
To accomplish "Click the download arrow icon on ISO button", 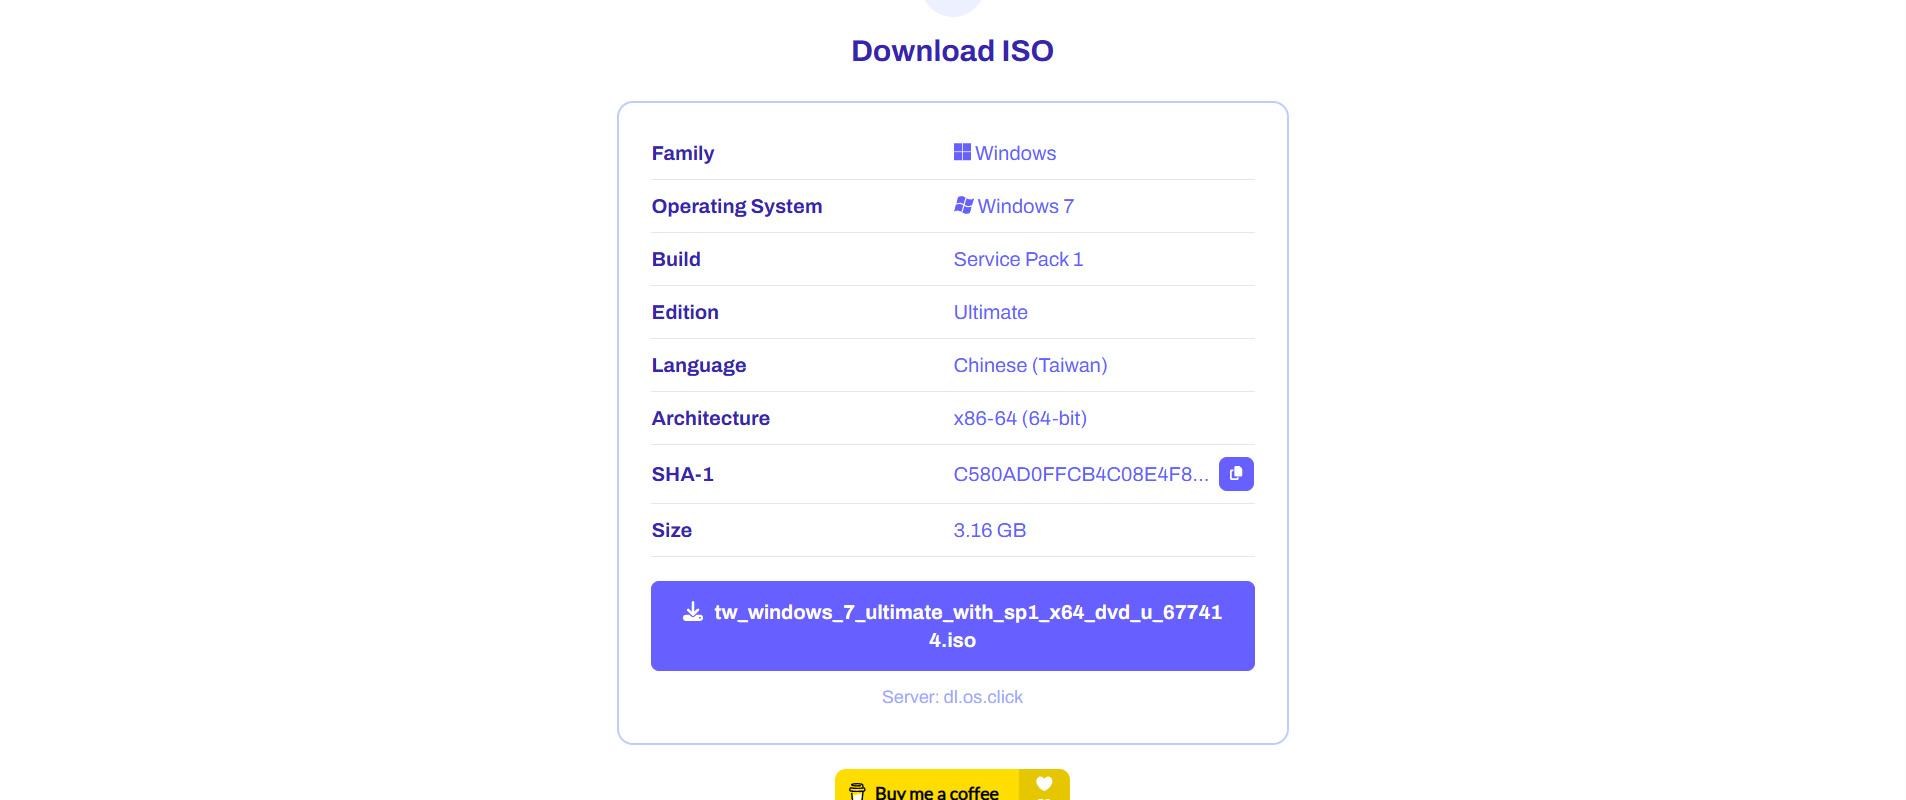I will [693, 612].
